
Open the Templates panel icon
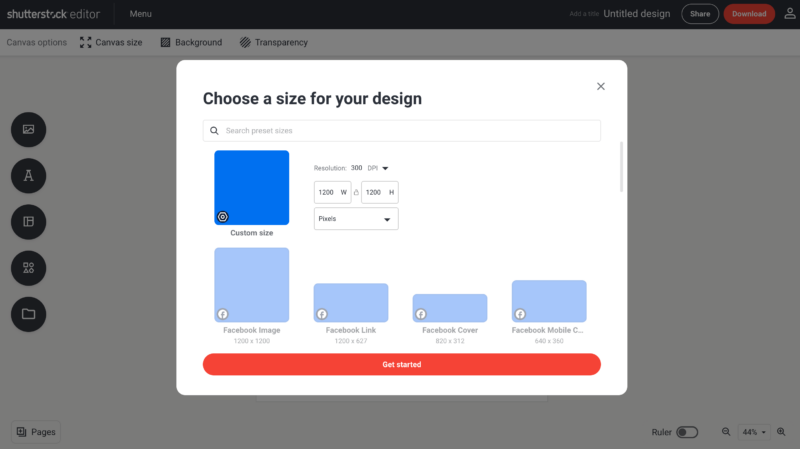point(28,222)
